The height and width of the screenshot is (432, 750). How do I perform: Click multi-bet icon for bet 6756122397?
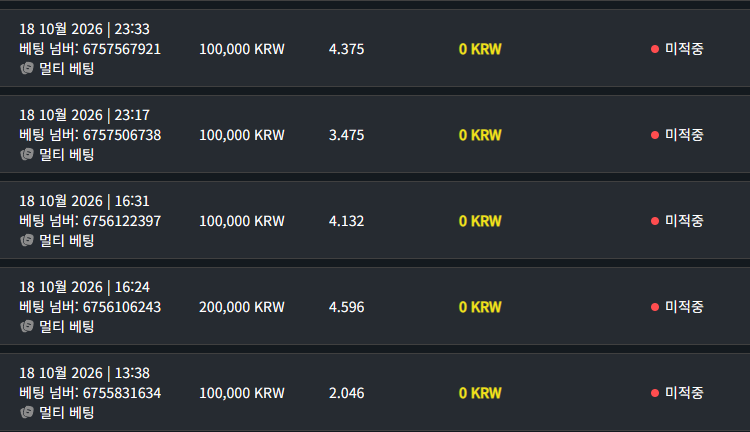coord(27,241)
